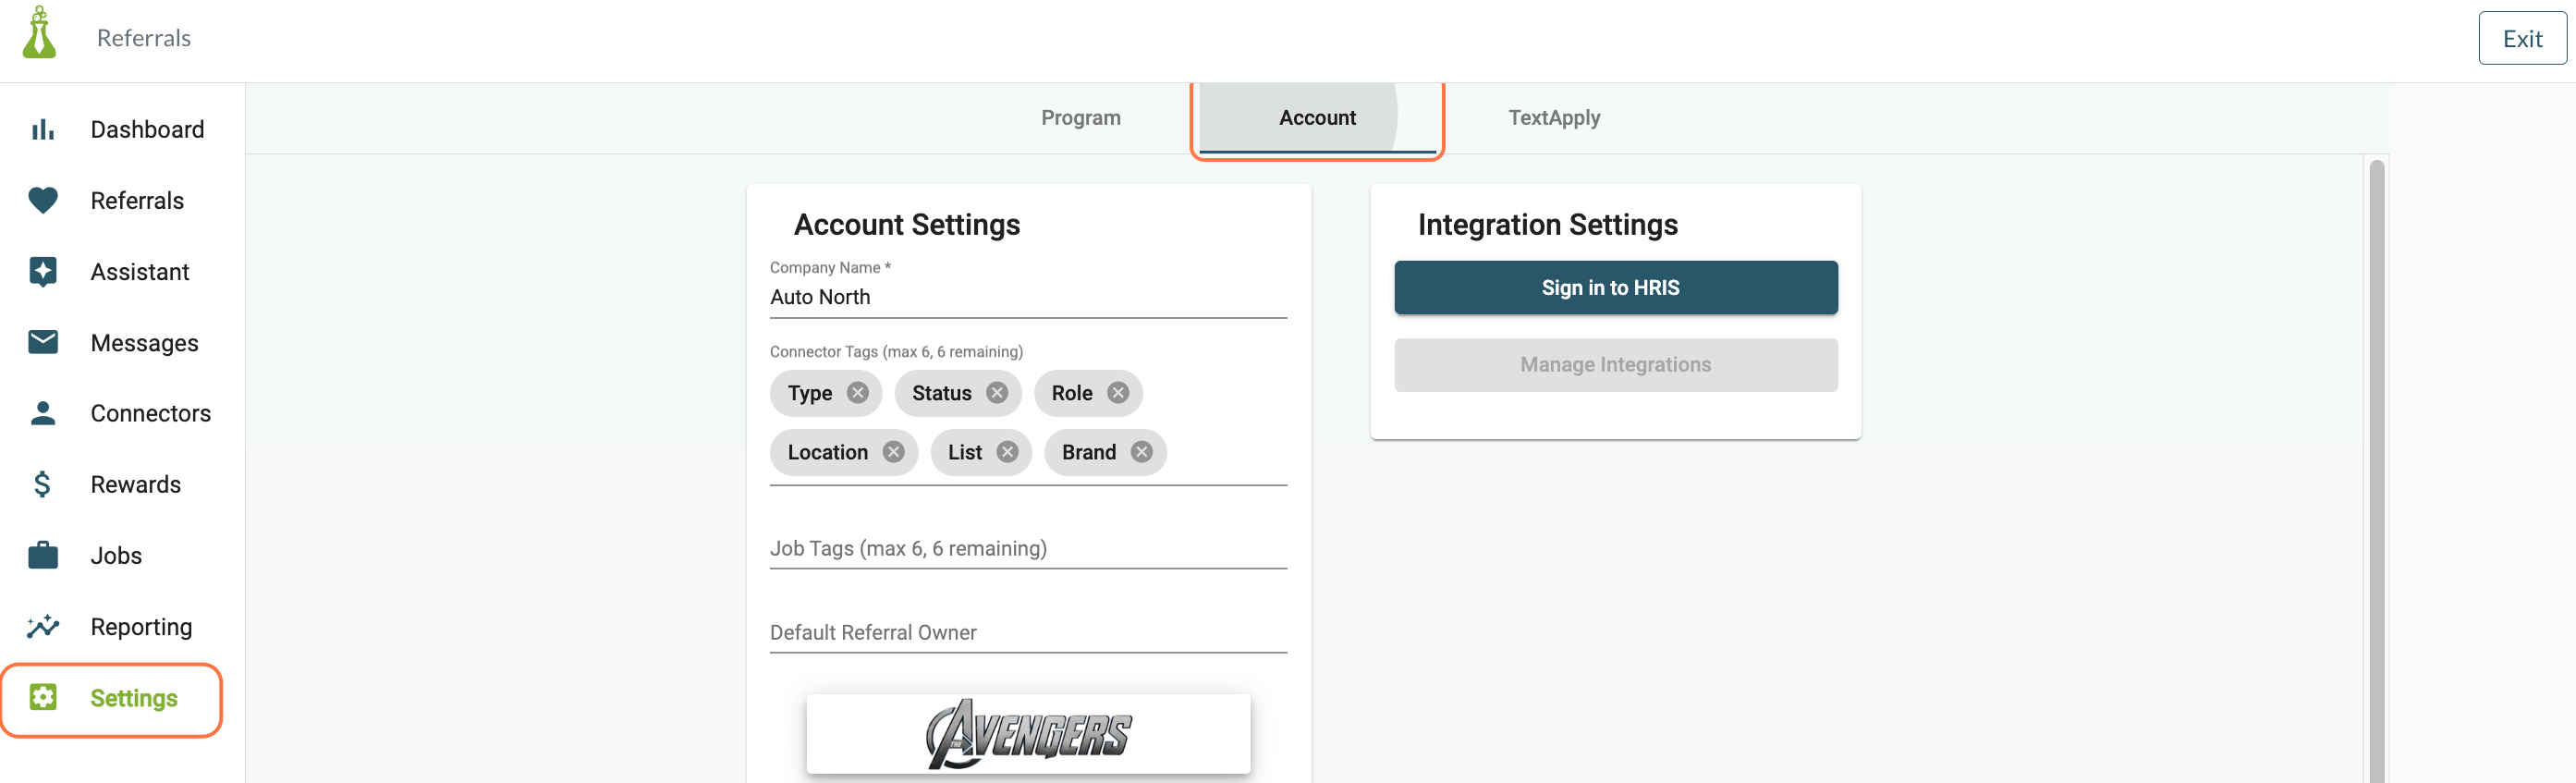The height and width of the screenshot is (783, 2576).
Task: Click the Sign in to HRIS button
Action: tap(1615, 288)
